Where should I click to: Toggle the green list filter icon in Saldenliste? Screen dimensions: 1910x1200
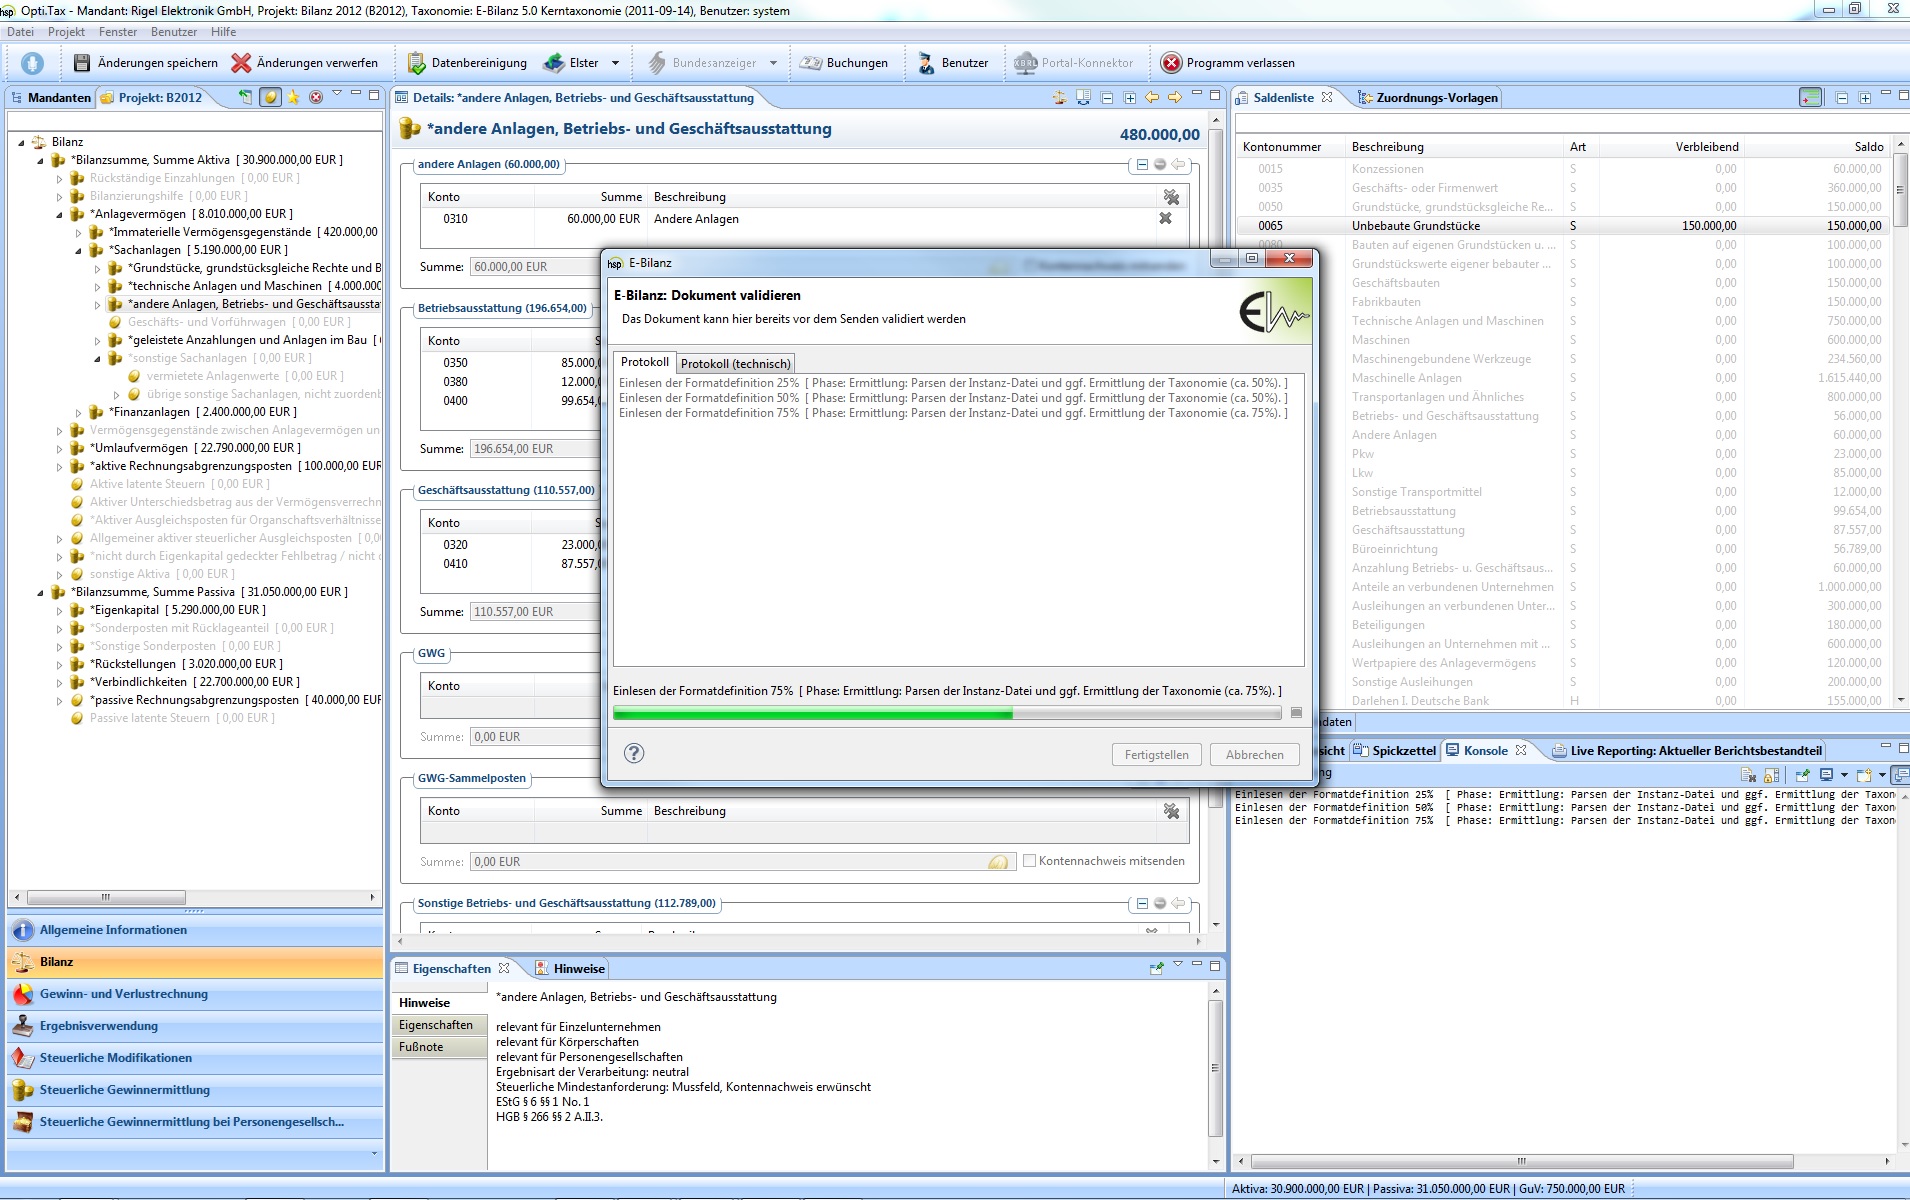click(x=1810, y=98)
